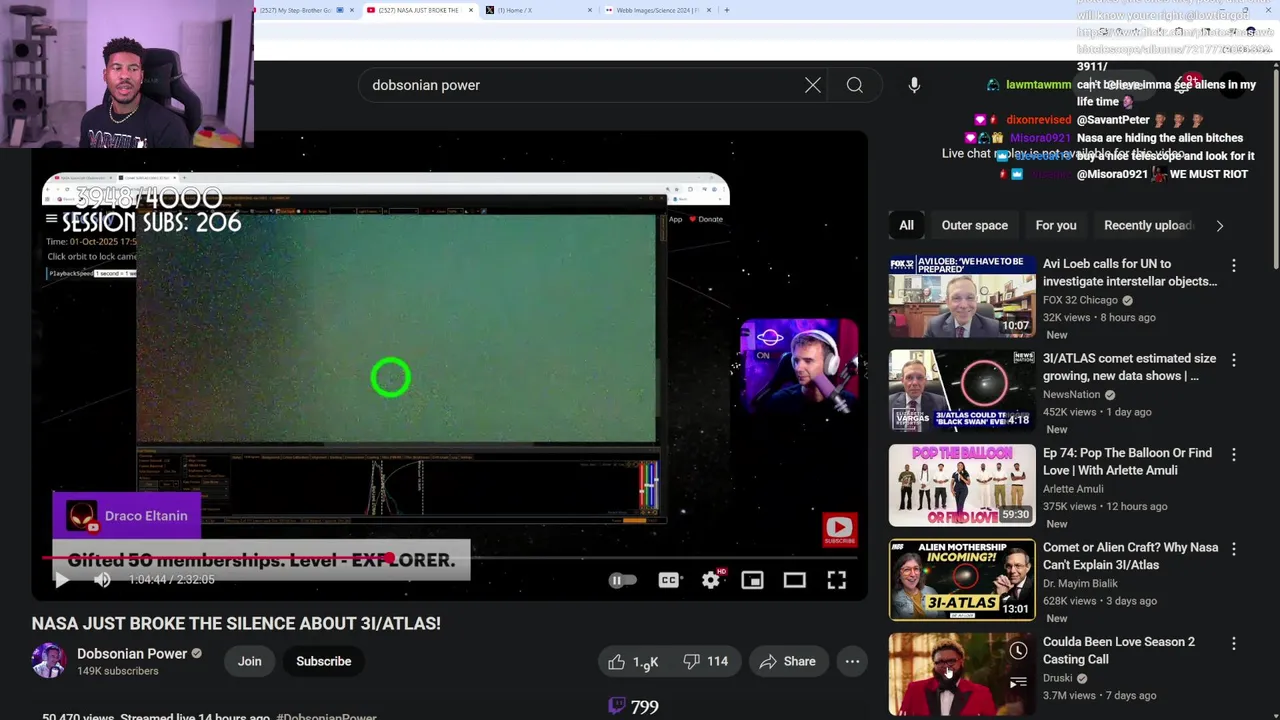This screenshot has height=720, width=1280.
Task: Add Coulda Been Love to Watch later
Action: (x=1018, y=652)
